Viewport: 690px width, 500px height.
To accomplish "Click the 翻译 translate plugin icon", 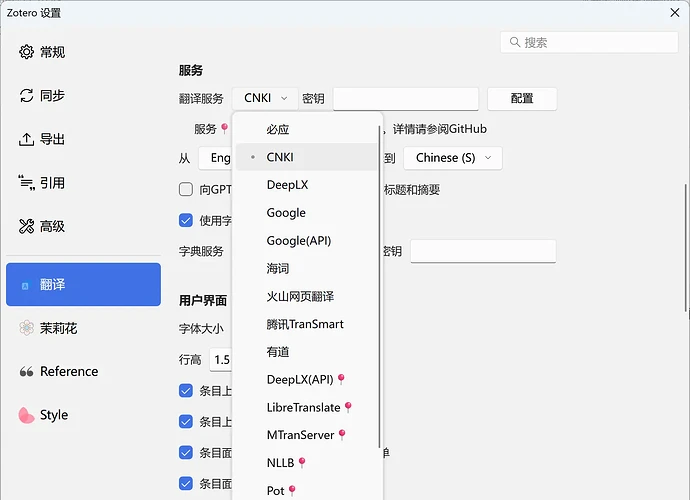I will (25, 286).
